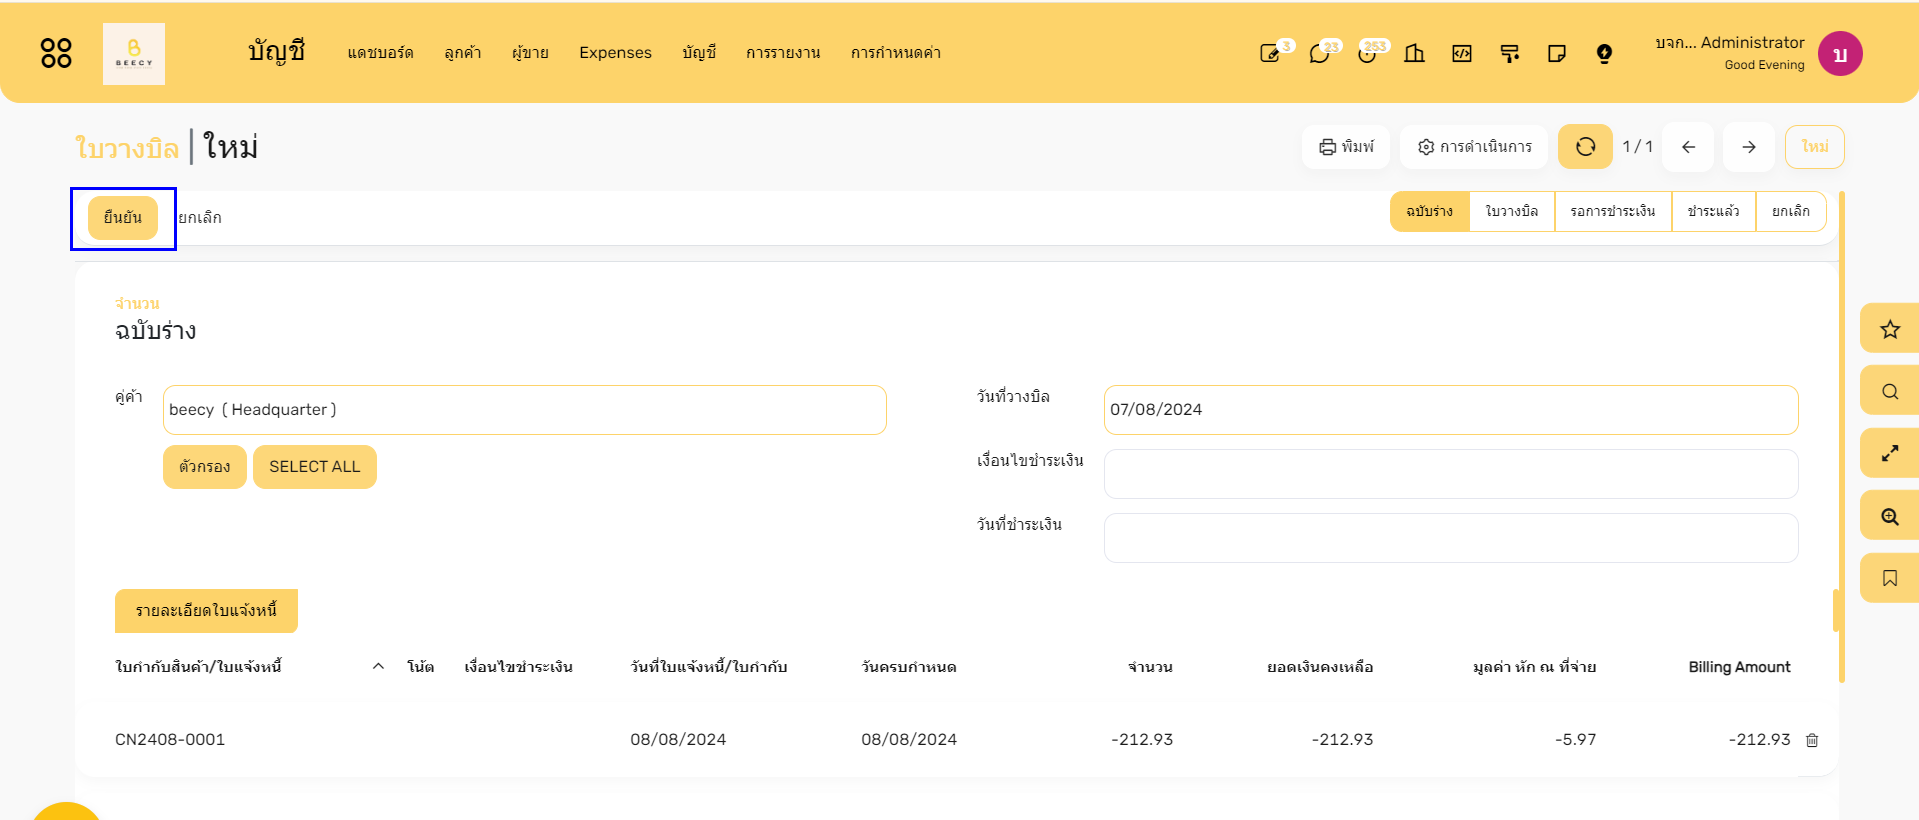Image resolution: width=1919 pixels, height=820 pixels.
Task: Click the SELECT ALL button
Action: 315,467
